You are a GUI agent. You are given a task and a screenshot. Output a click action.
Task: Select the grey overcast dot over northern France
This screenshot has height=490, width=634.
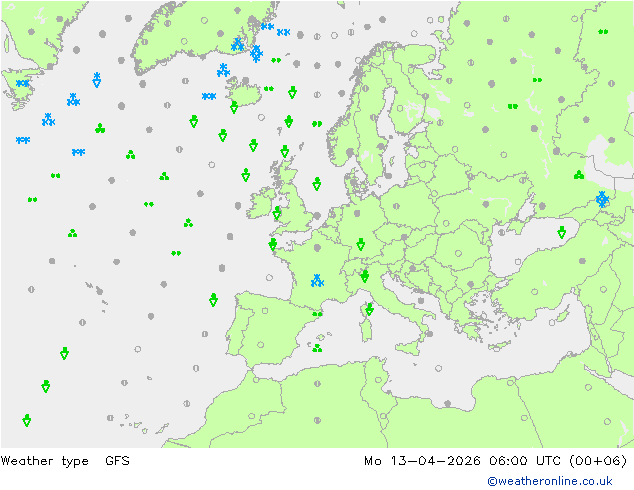[x=317, y=247]
